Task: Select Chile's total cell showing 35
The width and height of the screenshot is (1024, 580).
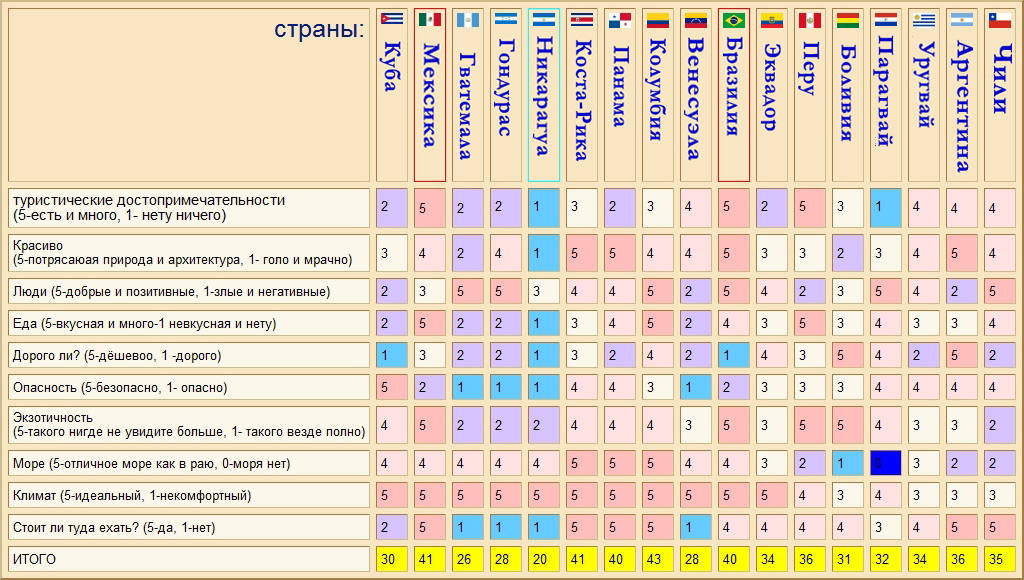Action: (x=999, y=559)
